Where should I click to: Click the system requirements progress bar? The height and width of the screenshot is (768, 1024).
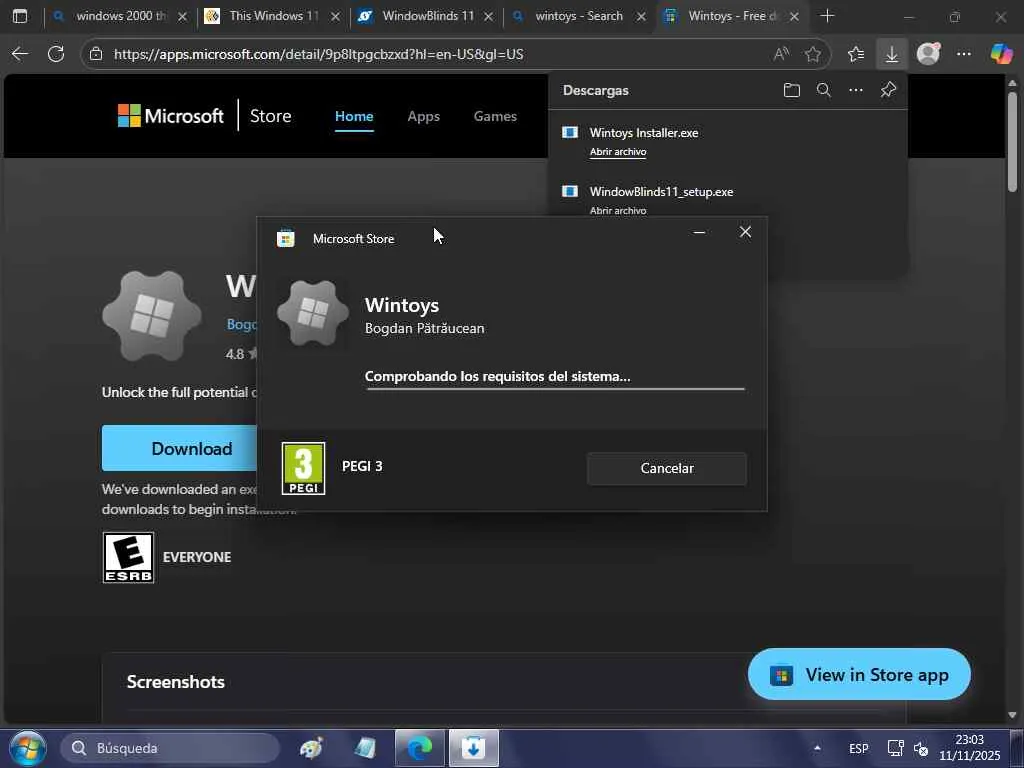(x=555, y=389)
